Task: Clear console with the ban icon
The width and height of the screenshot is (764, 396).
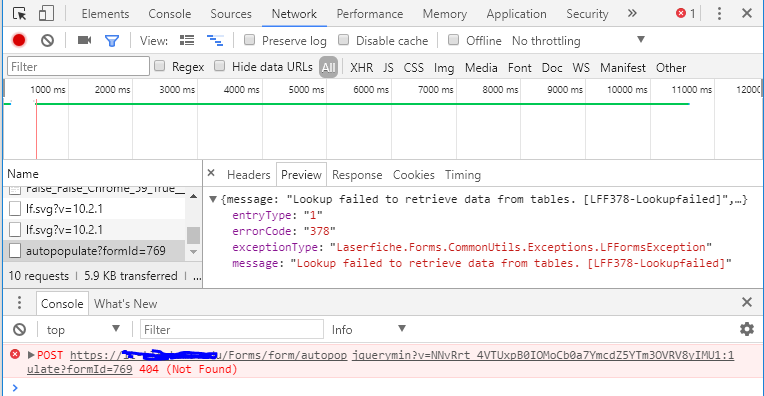Action: point(19,330)
